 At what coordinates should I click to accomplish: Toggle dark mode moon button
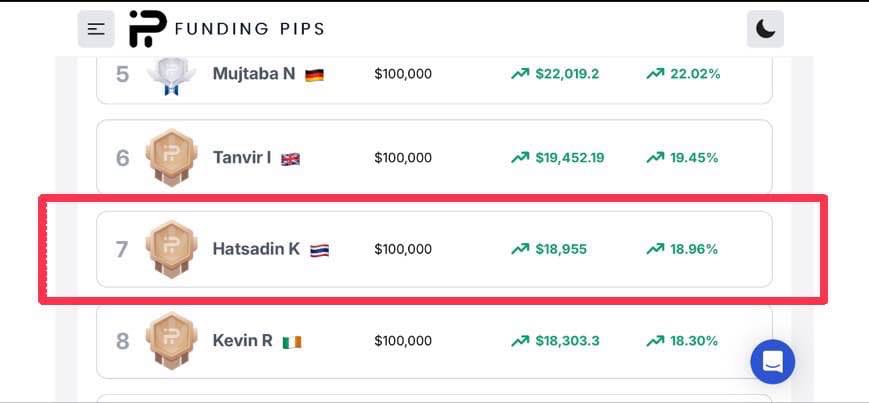click(x=765, y=29)
